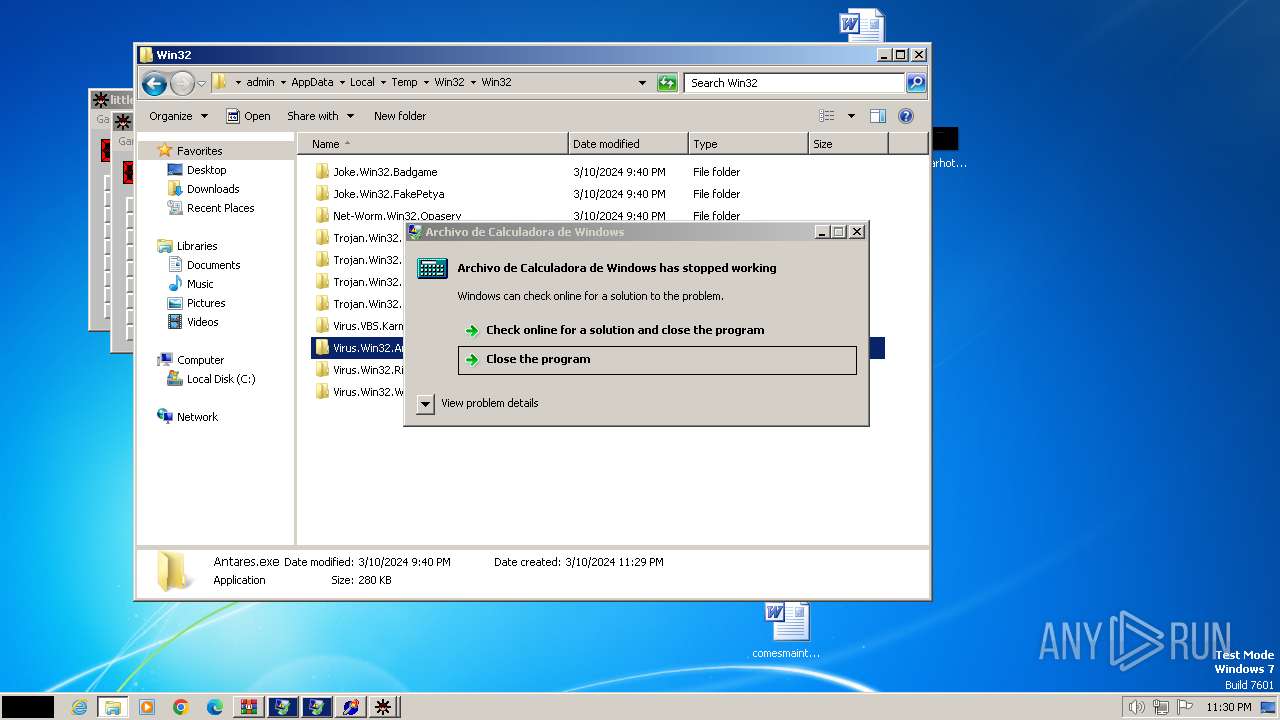This screenshot has height=720, width=1280.
Task: Open Desktop in the navigation pane
Action: 206,170
